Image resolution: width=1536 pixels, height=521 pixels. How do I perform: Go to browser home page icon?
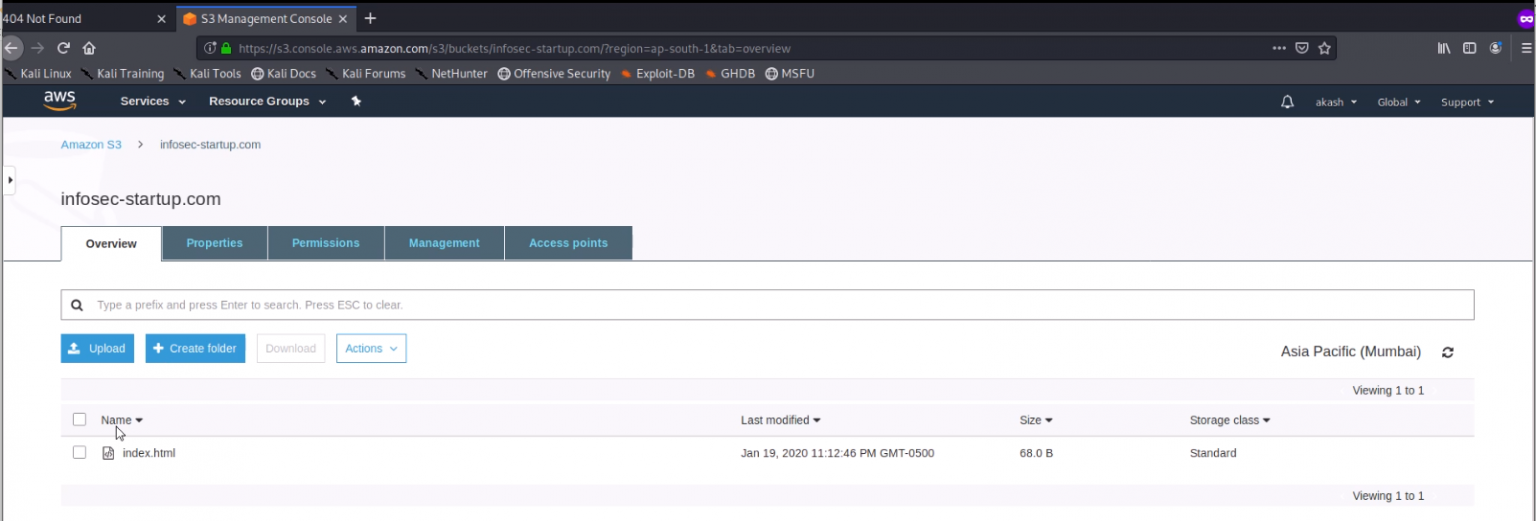(89, 47)
